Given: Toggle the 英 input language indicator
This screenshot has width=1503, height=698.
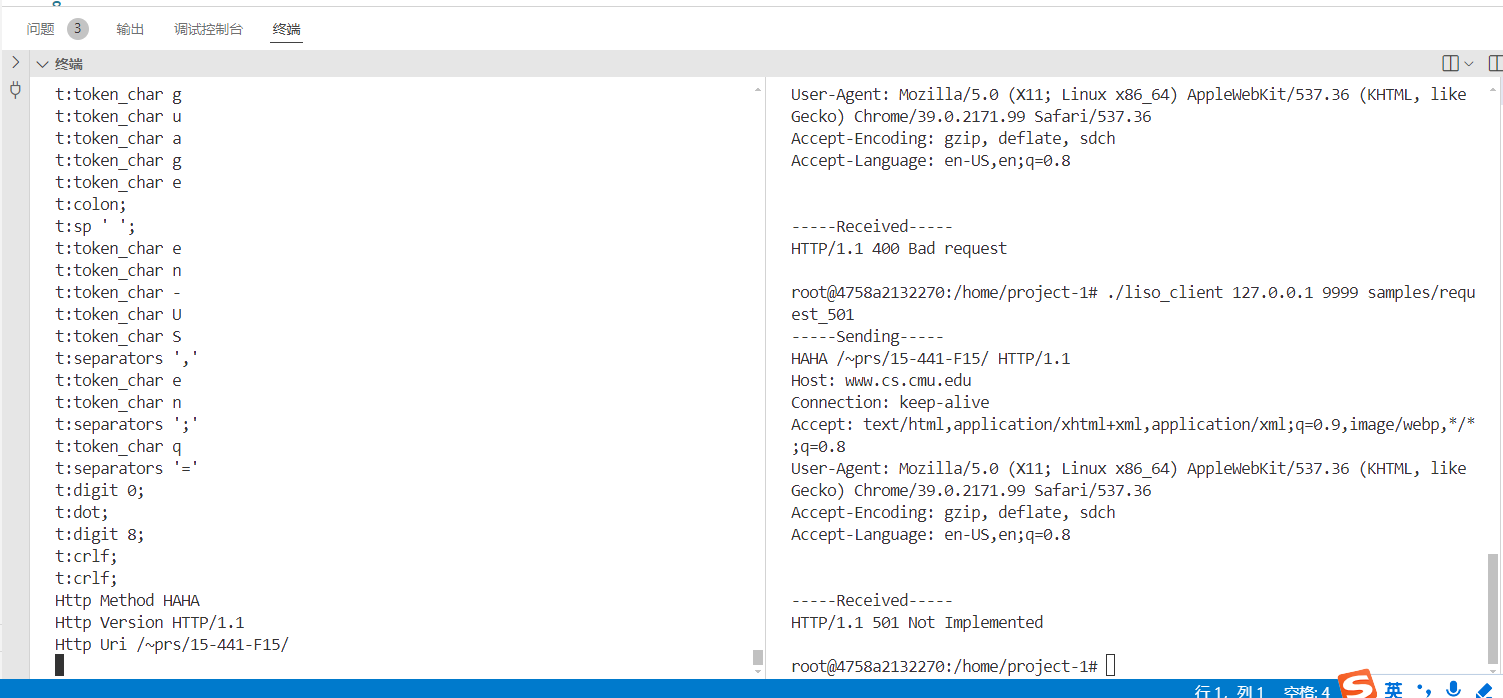Looking at the screenshot, I should tap(1393, 690).
